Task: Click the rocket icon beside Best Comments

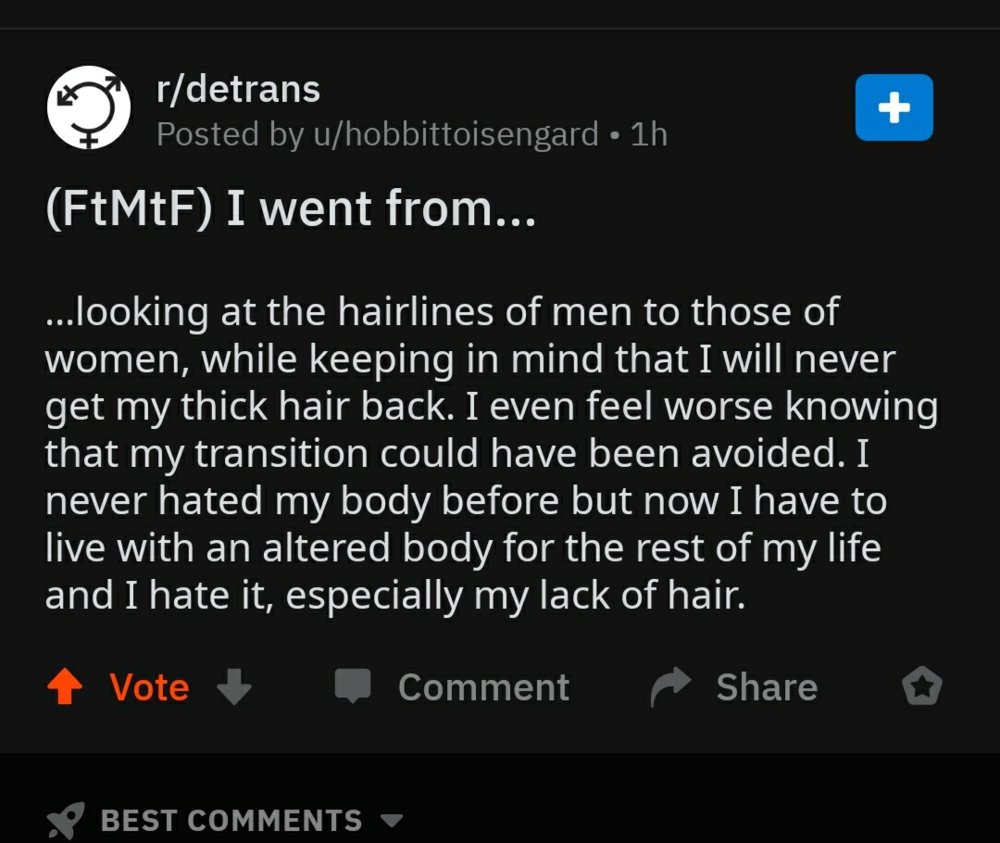Action: [x=66, y=821]
